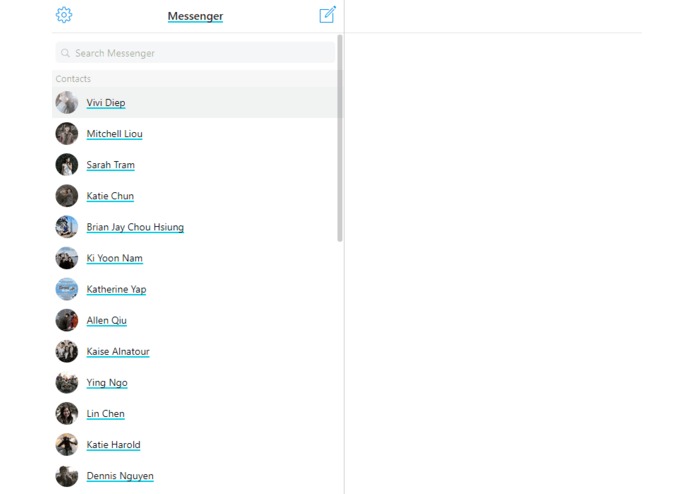Open Katherine Yap's avatar
695x494 pixels.
[66, 289]
